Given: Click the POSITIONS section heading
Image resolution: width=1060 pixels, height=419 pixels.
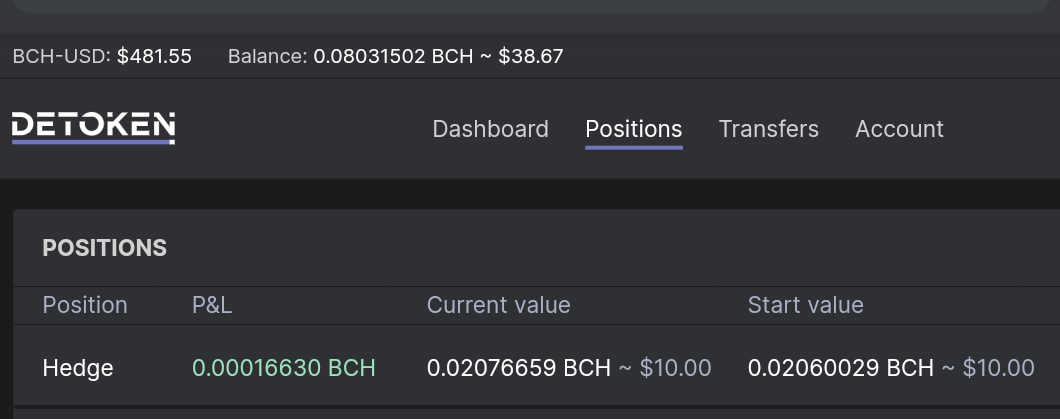Looking at the screenshot, I should point(105,248).
